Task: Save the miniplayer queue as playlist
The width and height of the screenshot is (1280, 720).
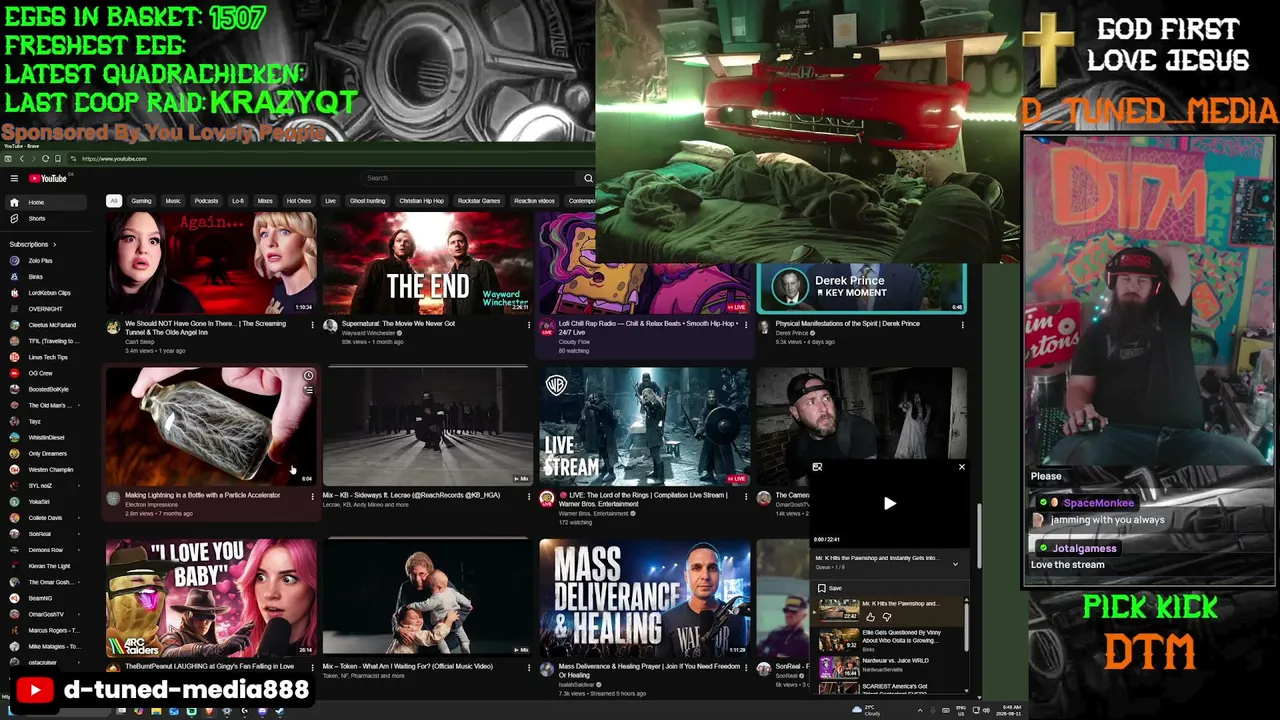Action: click(x=829, y=588)
